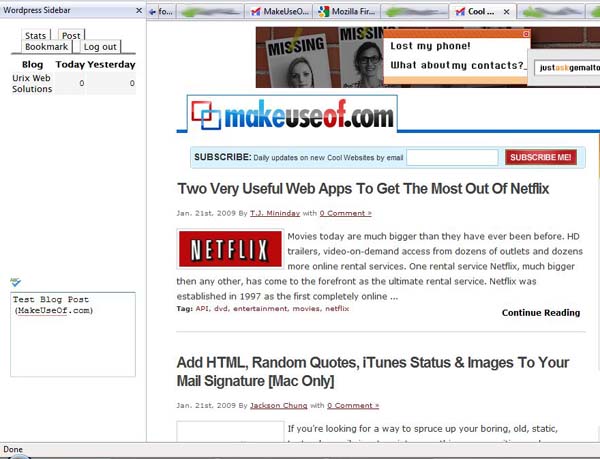Open the Post tab in sidebar
Viewport: 600px width, 459px height.
(x=71, y=35)
